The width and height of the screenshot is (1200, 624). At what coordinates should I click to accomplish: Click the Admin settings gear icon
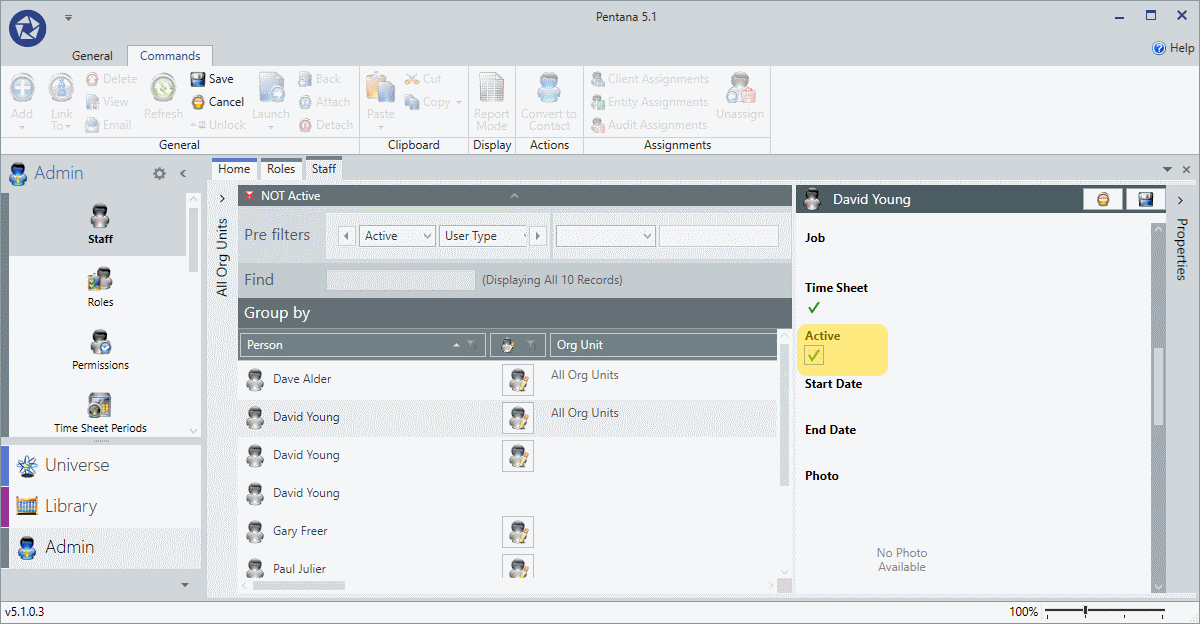159,173
